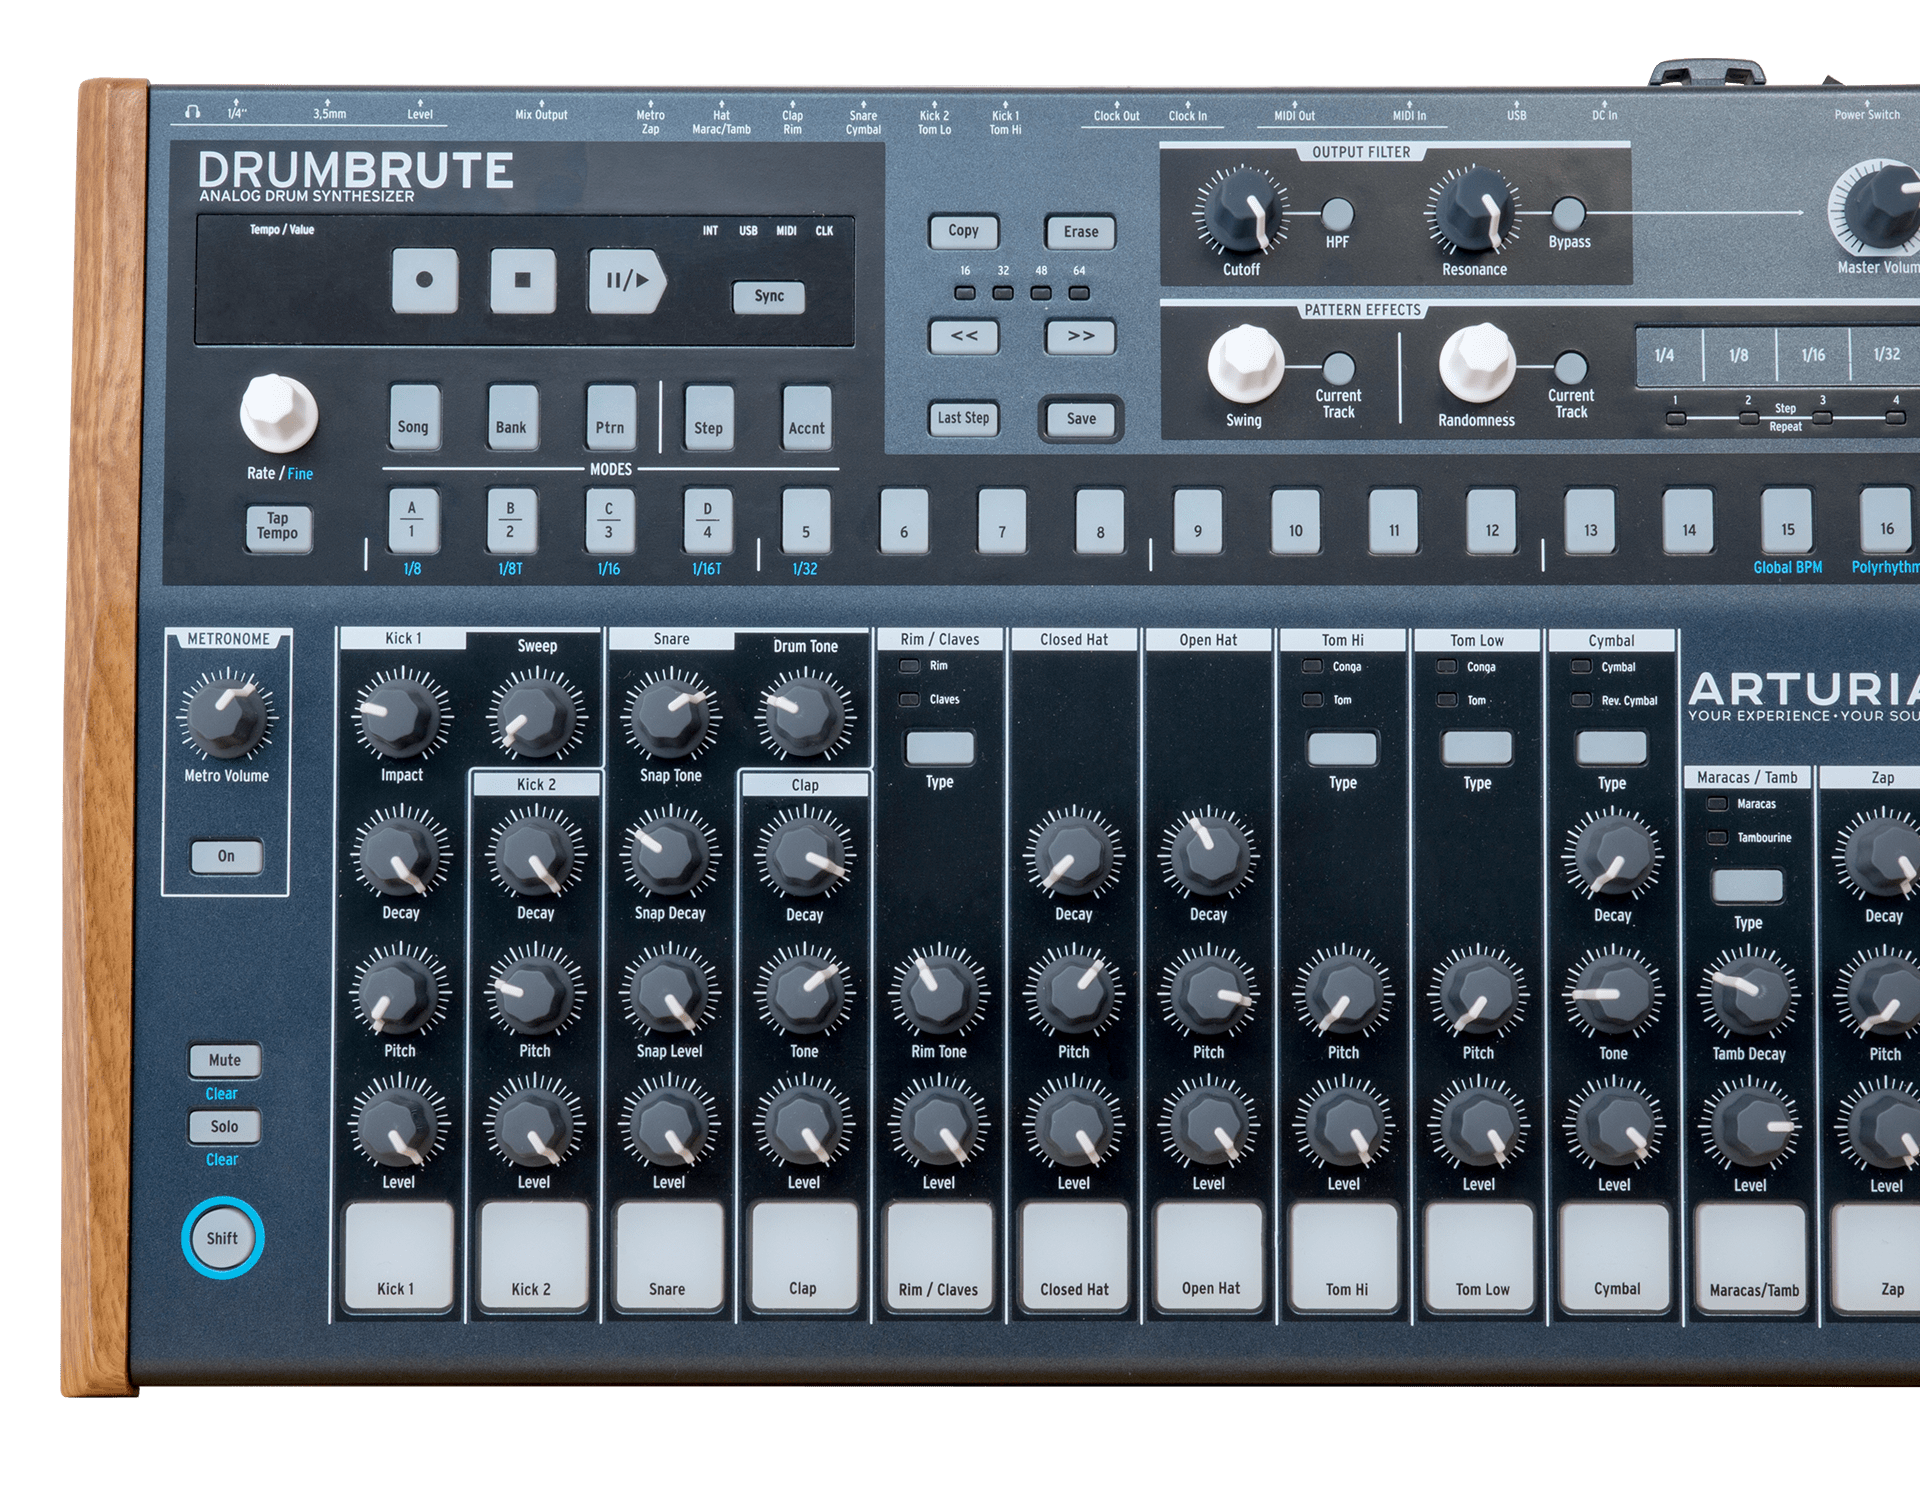Click the Stop button with the square icon
This screenshot has width=1920, height=1486.
coord(523,281)
